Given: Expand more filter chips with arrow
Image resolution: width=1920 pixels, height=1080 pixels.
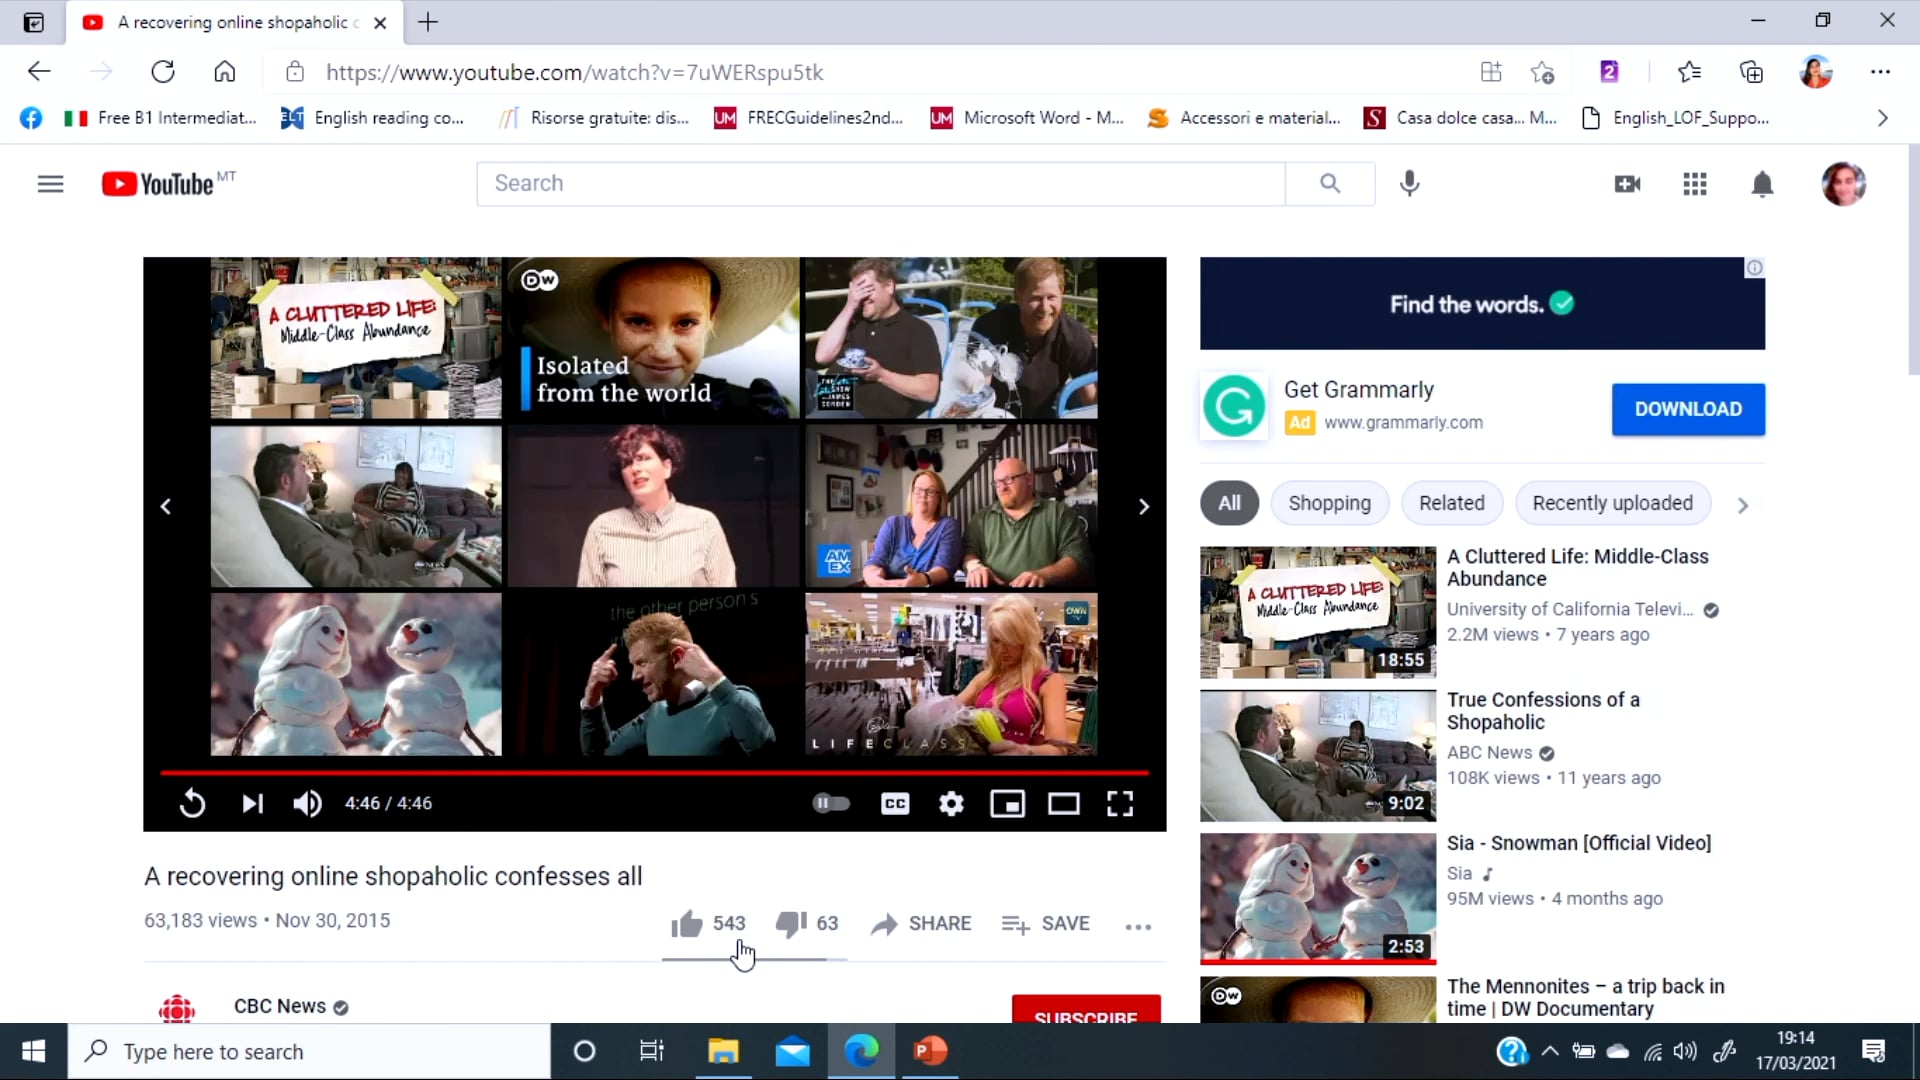Looking at the screenshot, I should tap(1743, 506).
